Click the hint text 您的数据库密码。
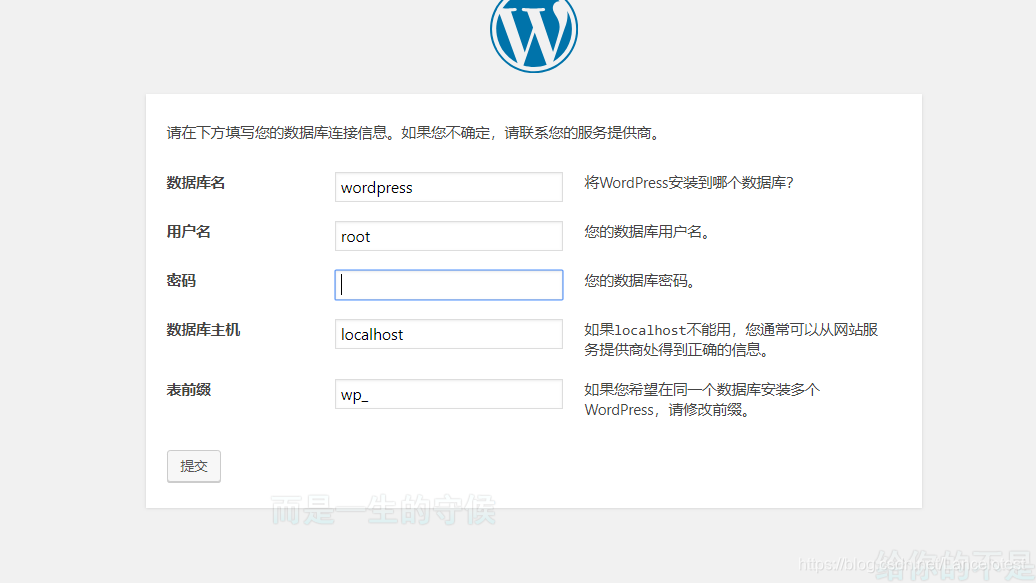This screenshot has width=1036, height=583. coord(640,281)
